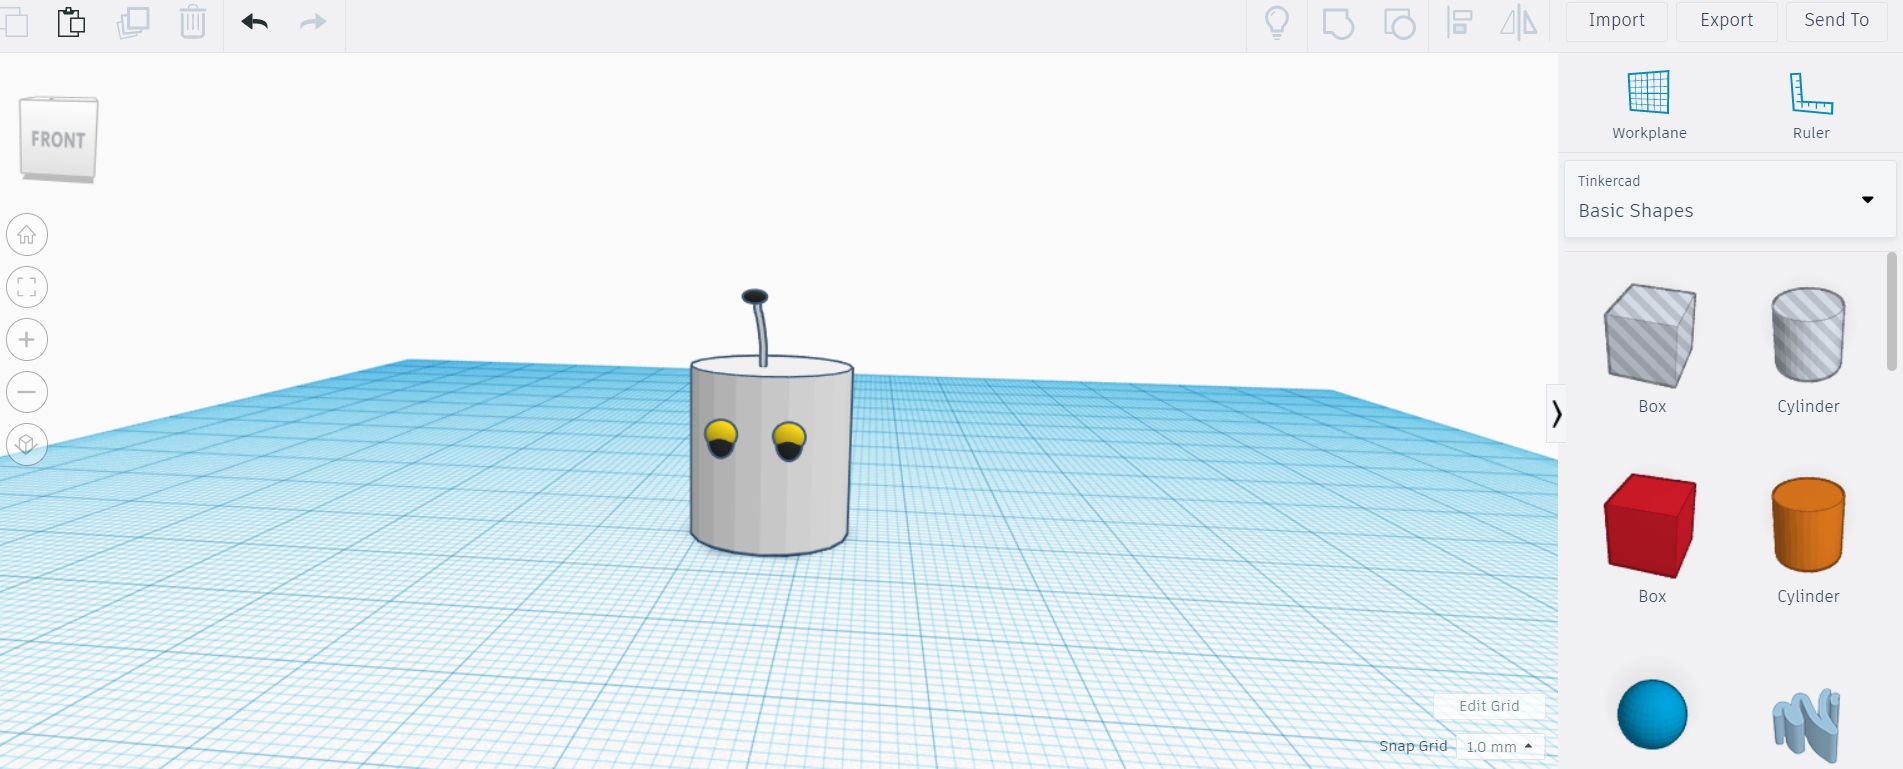Click the Send To button
1903x769 pixels.
point(1836,21)
